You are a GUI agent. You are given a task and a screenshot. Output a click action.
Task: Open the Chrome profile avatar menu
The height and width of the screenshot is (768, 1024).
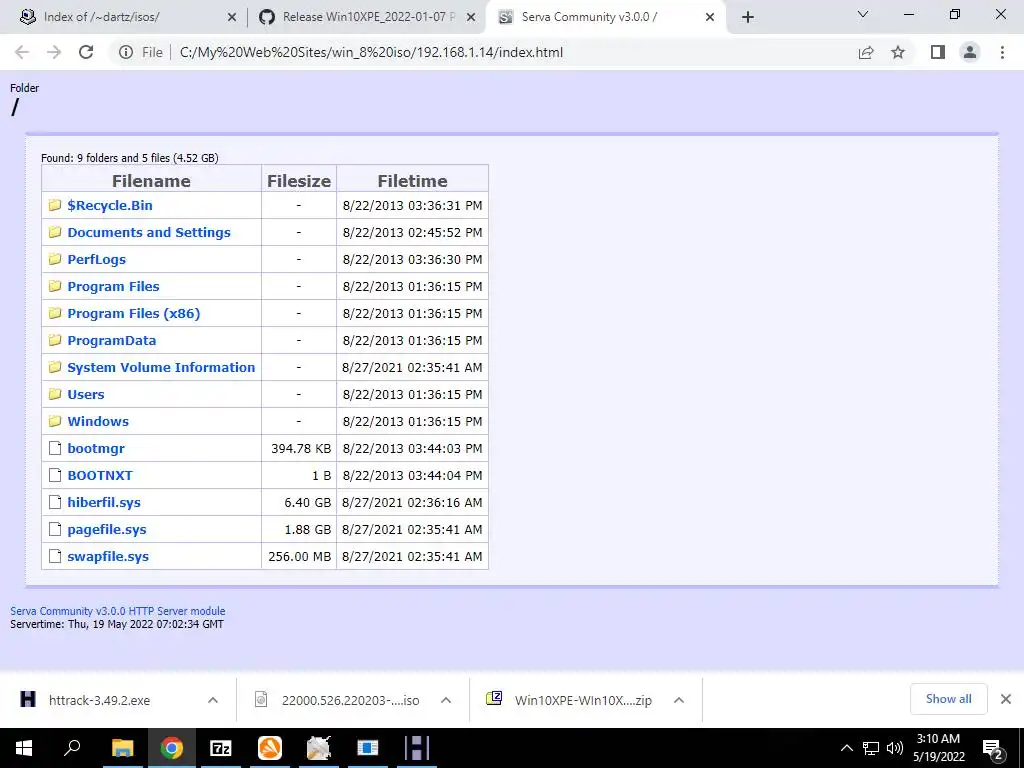pos(970,52)
